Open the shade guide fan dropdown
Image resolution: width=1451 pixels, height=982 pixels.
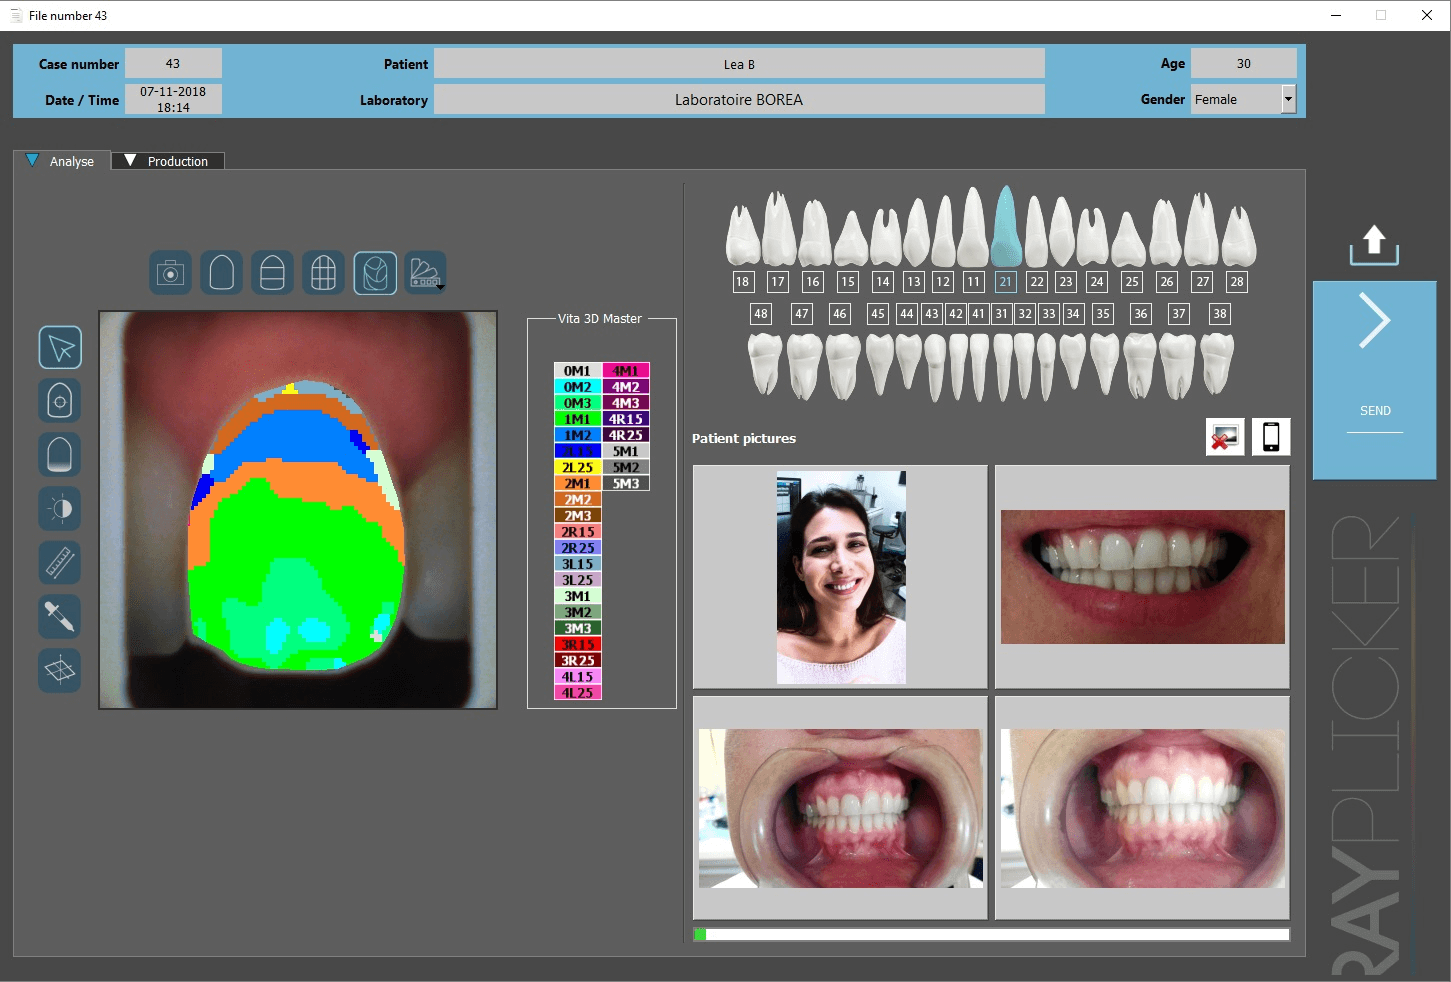(x=426, y=273)
